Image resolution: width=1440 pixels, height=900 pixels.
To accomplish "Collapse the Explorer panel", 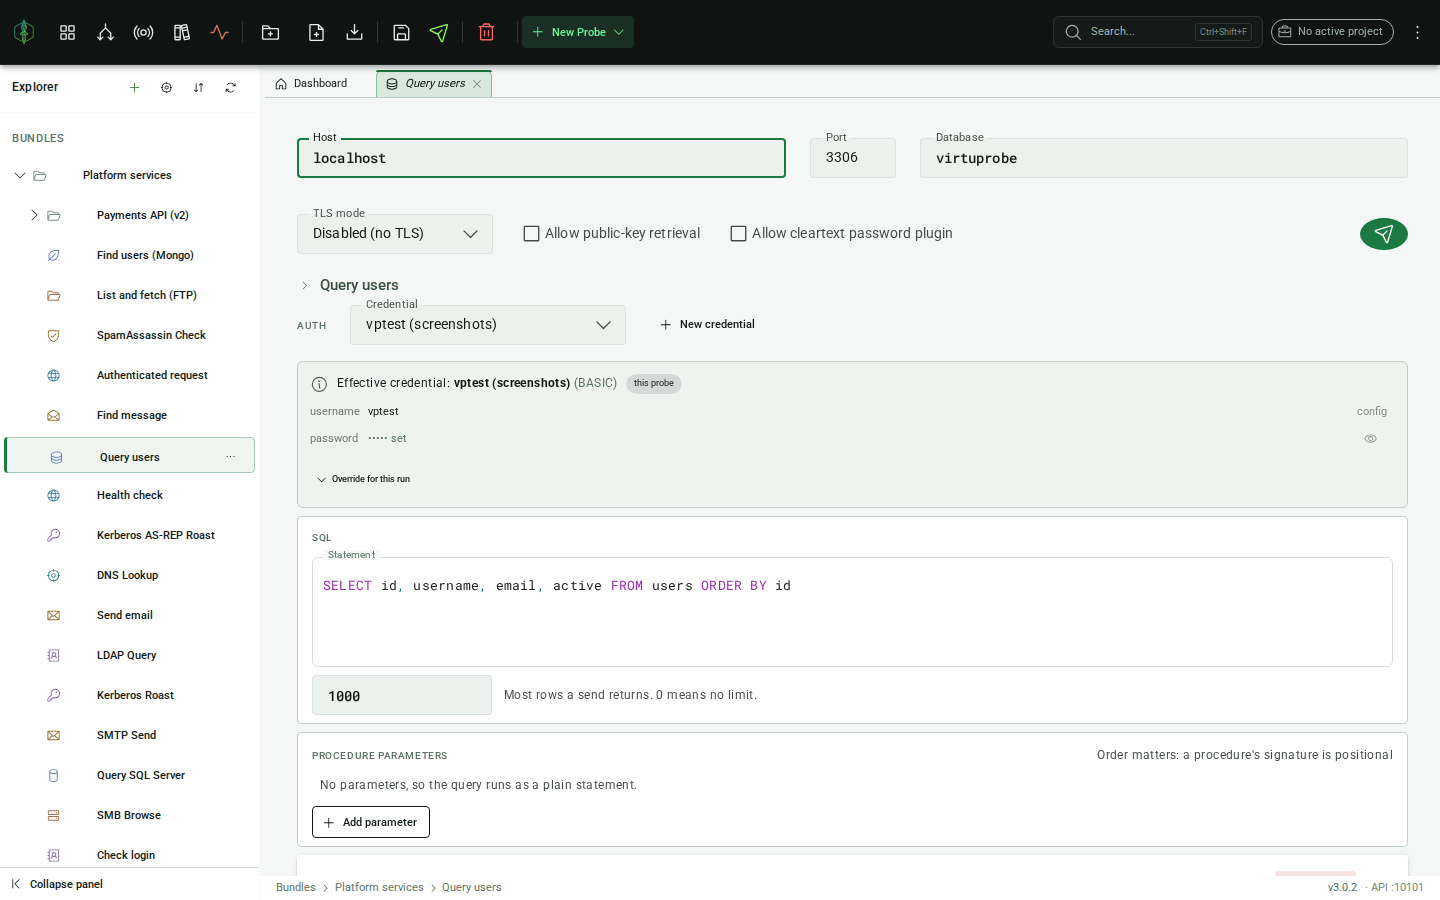I will pyautogui.click(x=58, y=884).
